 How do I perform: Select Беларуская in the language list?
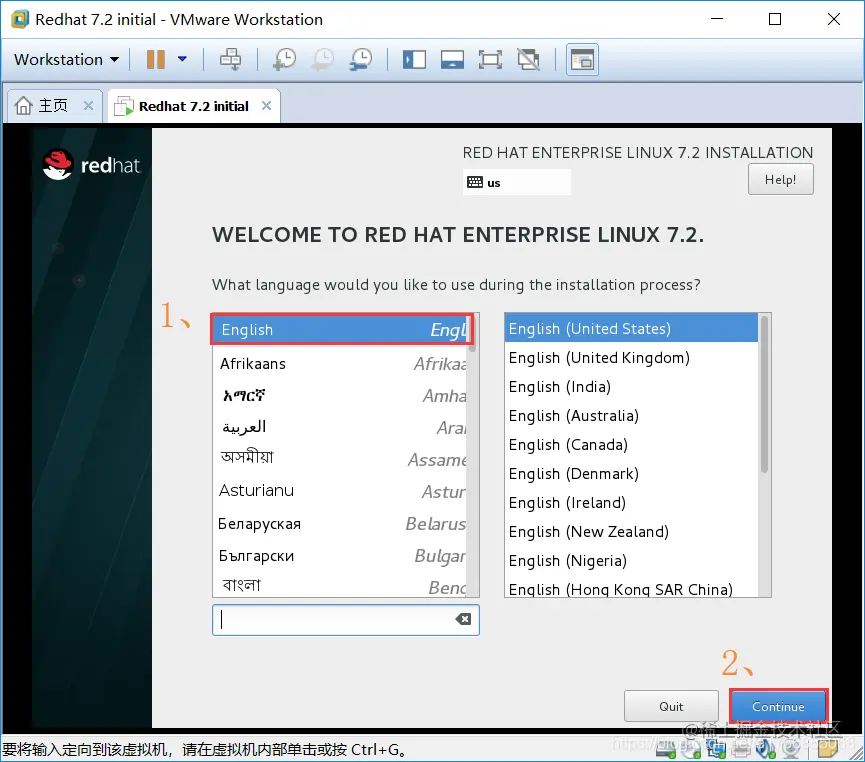(341, 523)
